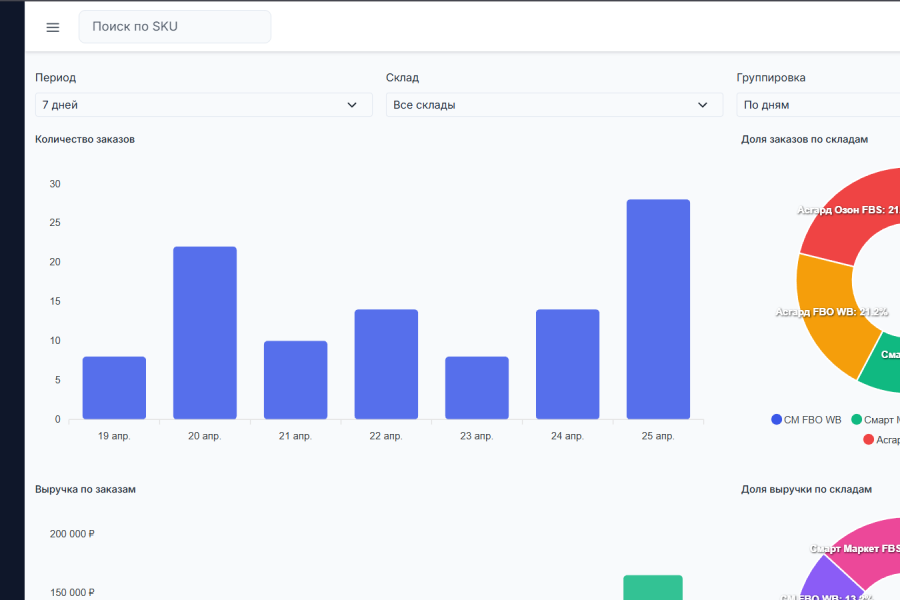Toggle the green 'Смарт' legend item
Image resolution: width=900 pixels, height=600 pixels.
[875, 420]
